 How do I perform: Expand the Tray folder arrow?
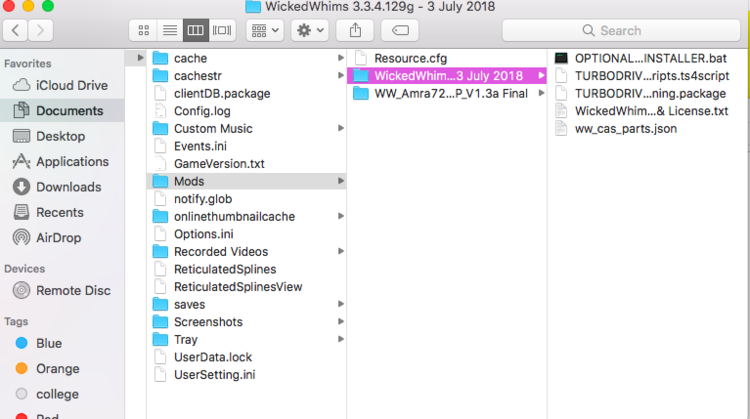tap(341, 339)
